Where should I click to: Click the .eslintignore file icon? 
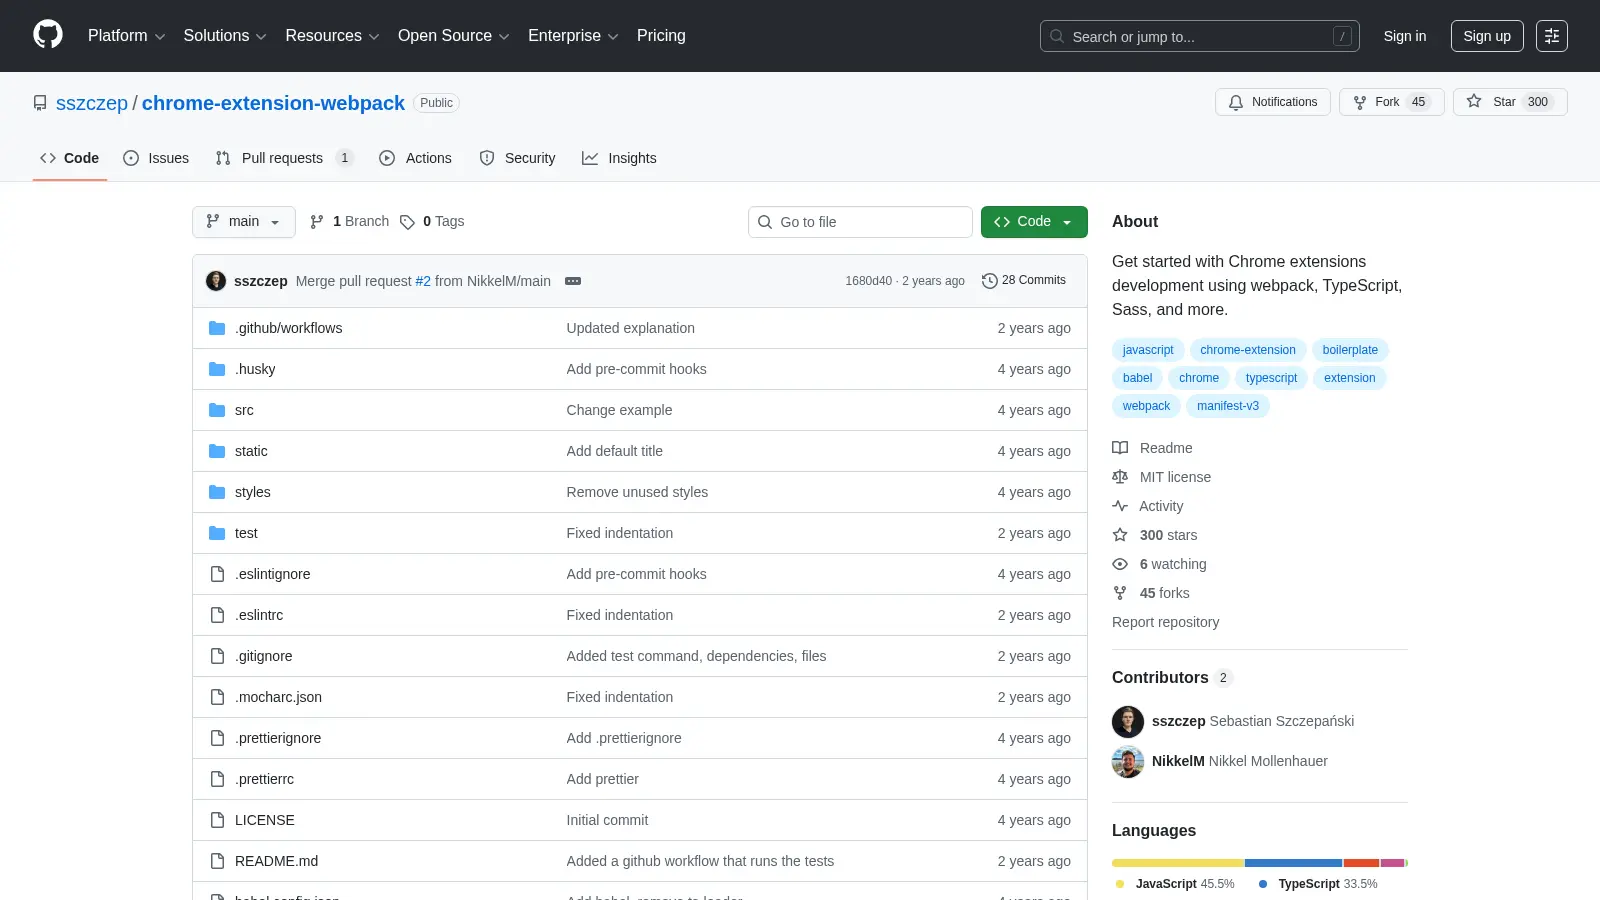tap(217, 574)
